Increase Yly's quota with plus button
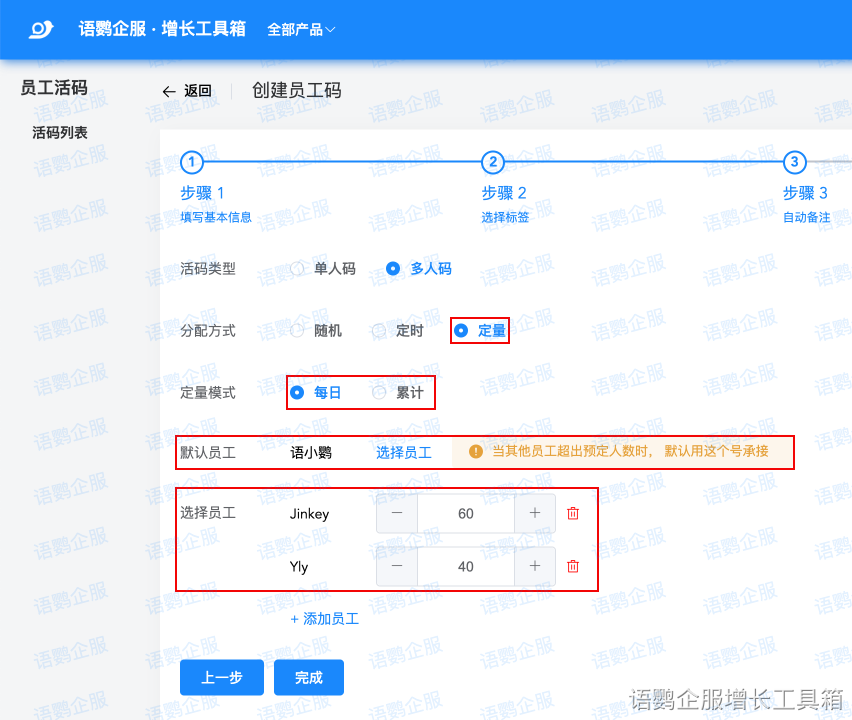This screenshot has width=852, height=720. tap(535, 566)
